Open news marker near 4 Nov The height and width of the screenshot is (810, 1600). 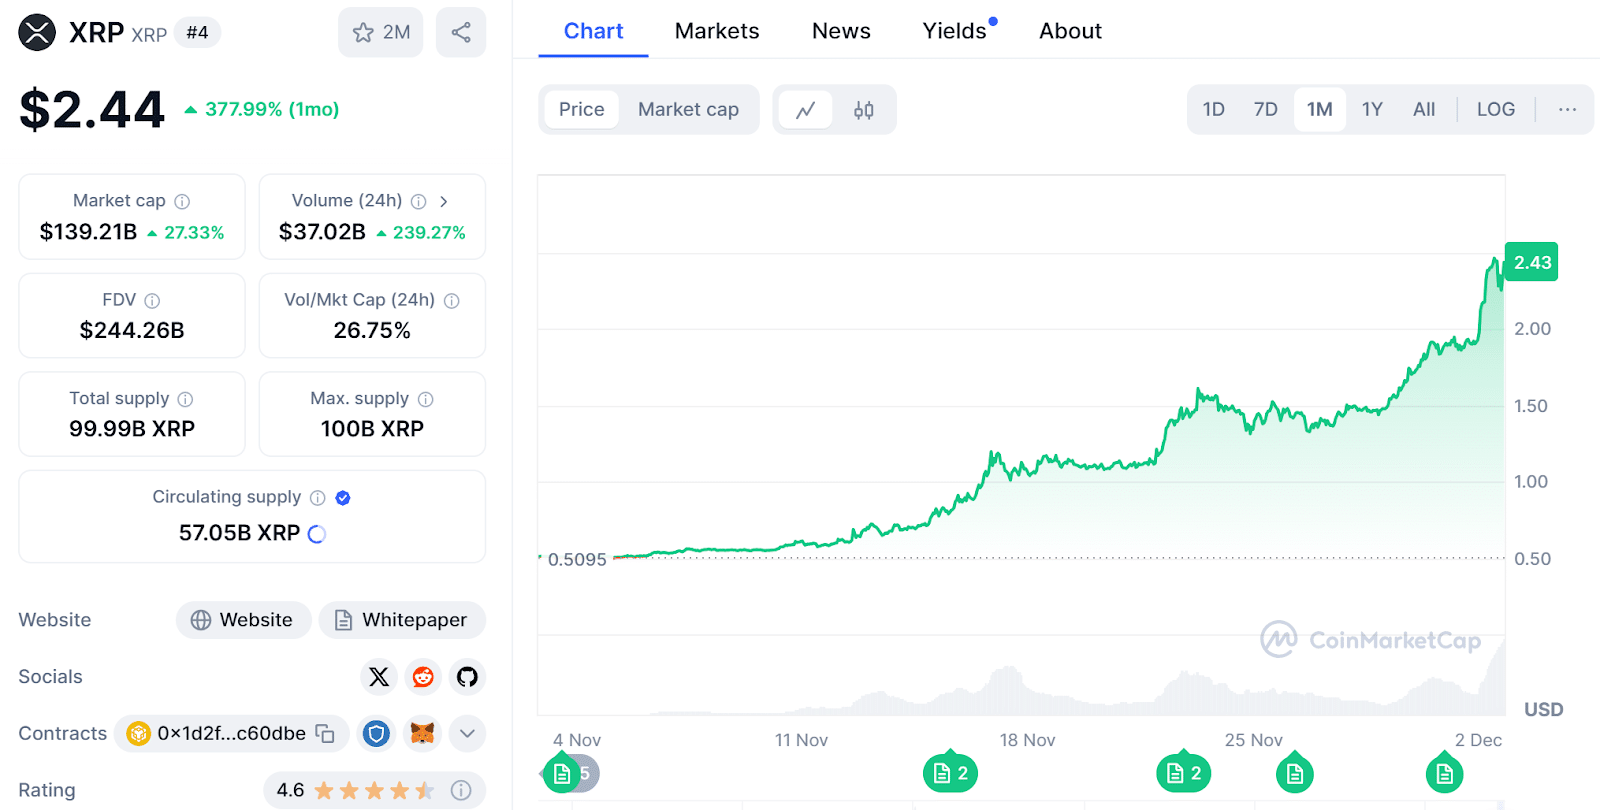tap(562, 773)
